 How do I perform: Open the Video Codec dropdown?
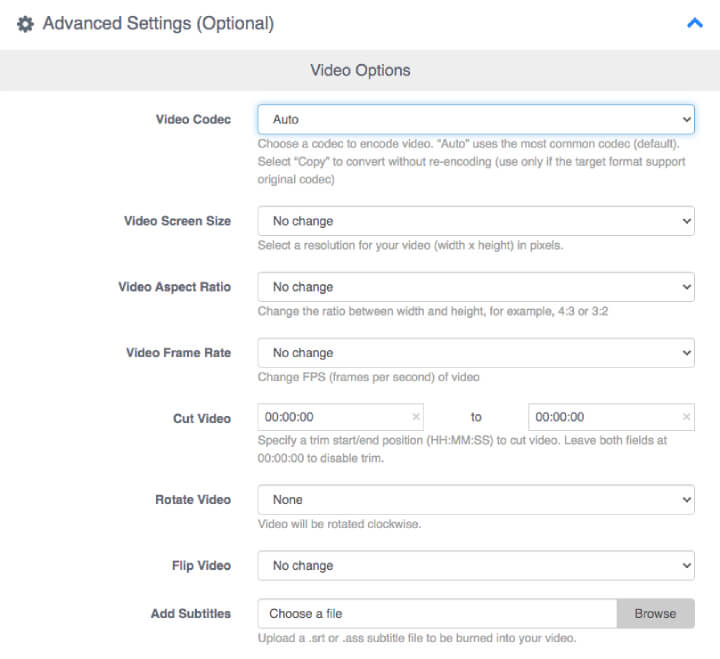click(476, 119)
